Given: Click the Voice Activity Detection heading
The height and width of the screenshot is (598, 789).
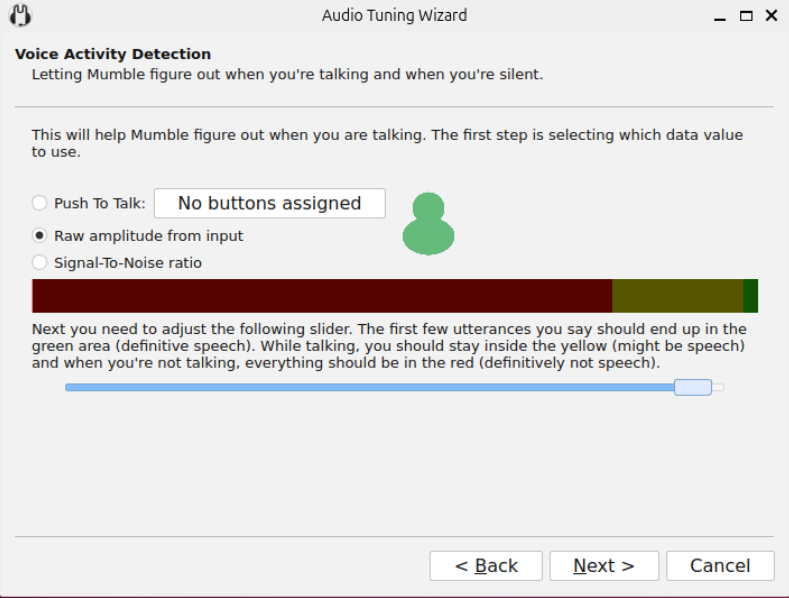Looking at the screenshot, I should pos(113,54).
